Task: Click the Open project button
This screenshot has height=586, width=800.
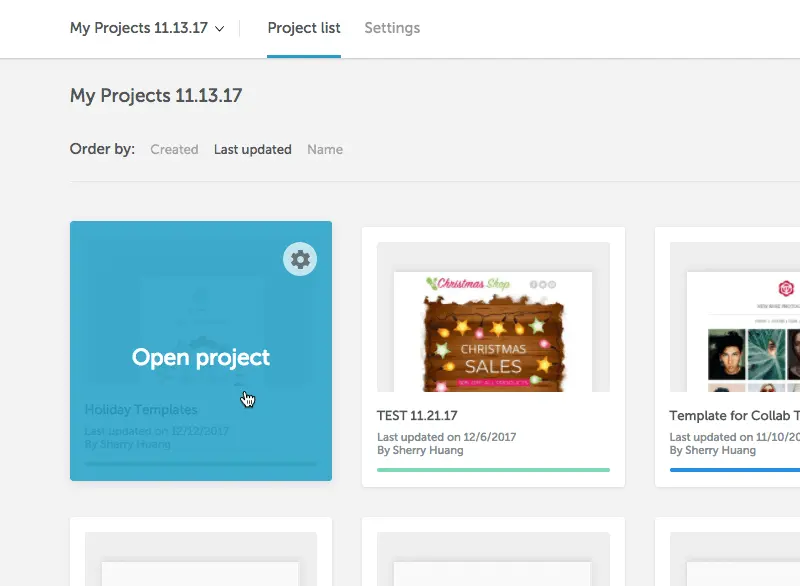Action: 201,358
